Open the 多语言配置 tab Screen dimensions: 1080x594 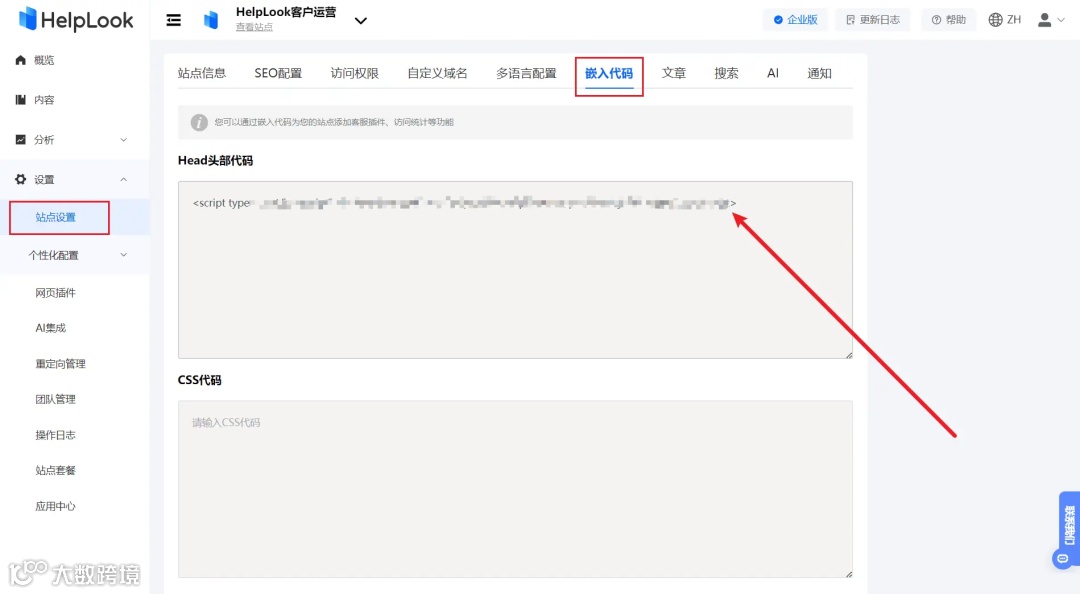click(525, 72)
